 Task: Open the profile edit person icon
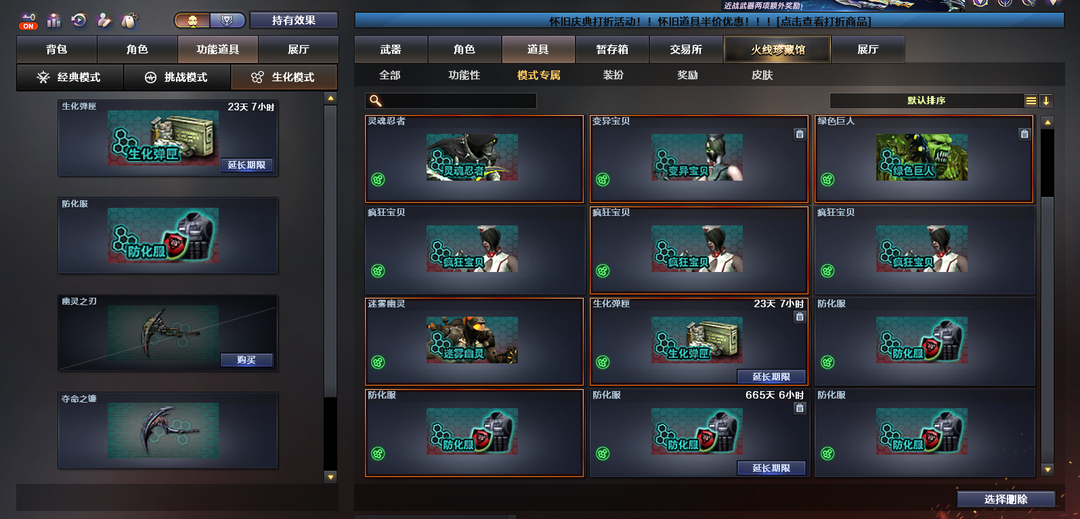104,20
